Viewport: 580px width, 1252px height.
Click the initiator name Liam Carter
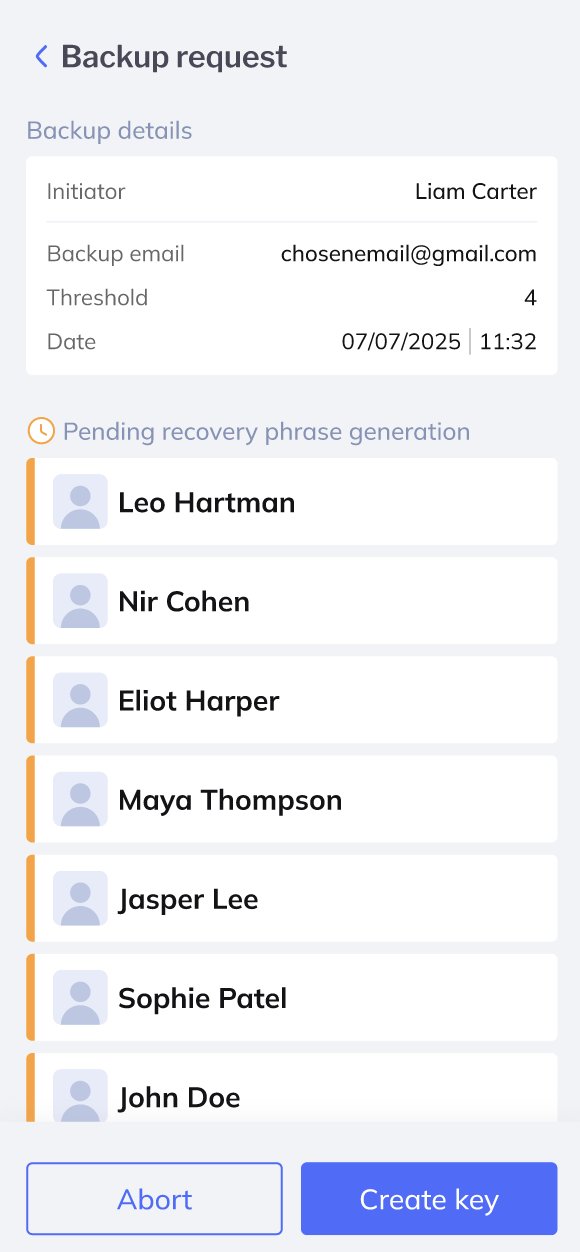(476, 191)
